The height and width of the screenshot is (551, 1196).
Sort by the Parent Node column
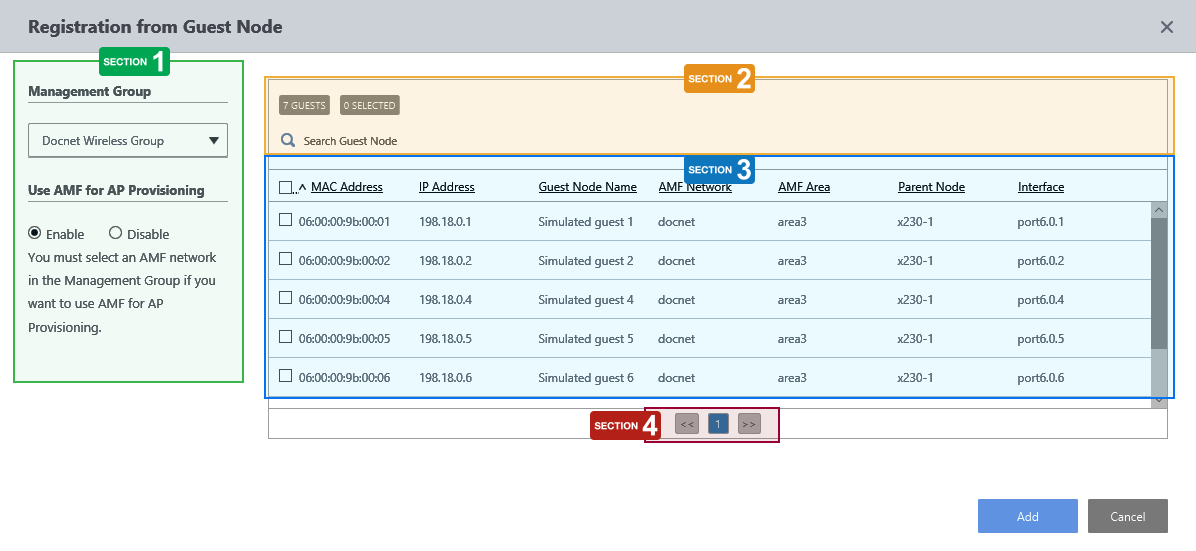click(930, 187)
